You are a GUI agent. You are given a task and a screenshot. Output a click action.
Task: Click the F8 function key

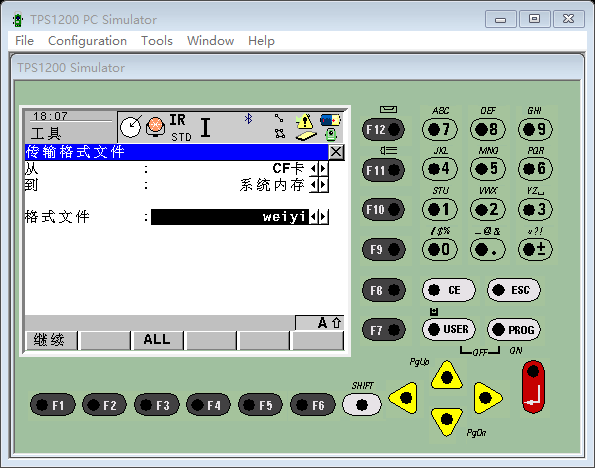coord(383,290)
